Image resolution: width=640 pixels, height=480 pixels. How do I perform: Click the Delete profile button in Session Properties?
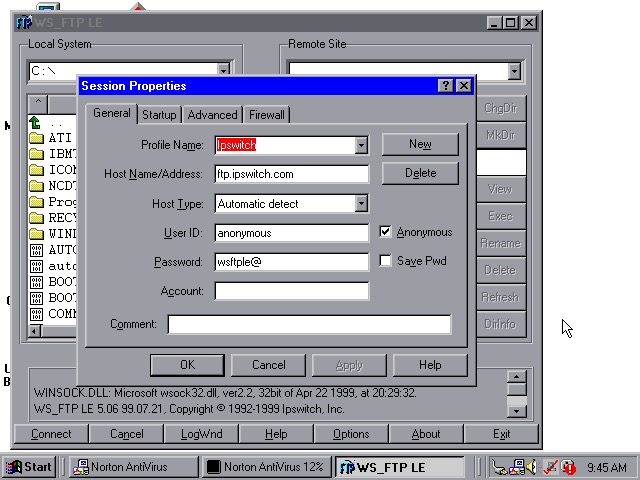click(420, 173)
